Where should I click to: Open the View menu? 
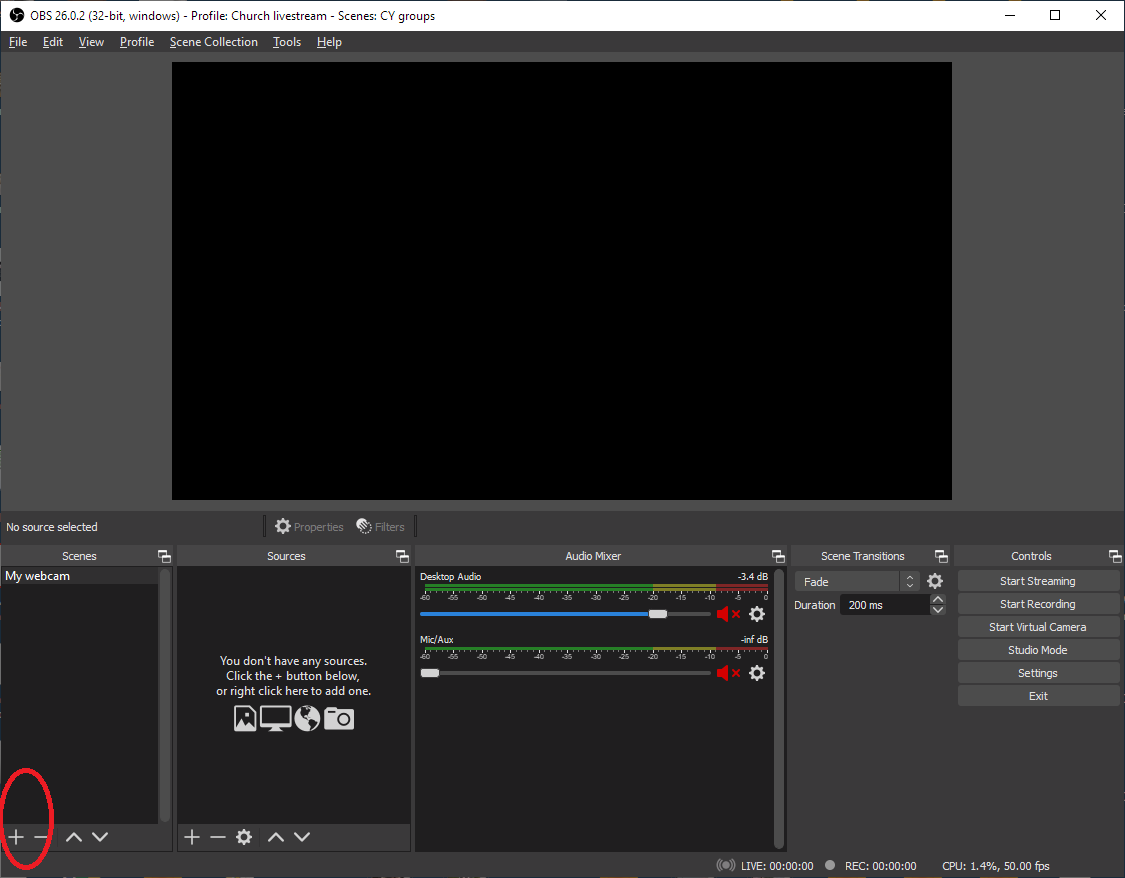[91, 42]
